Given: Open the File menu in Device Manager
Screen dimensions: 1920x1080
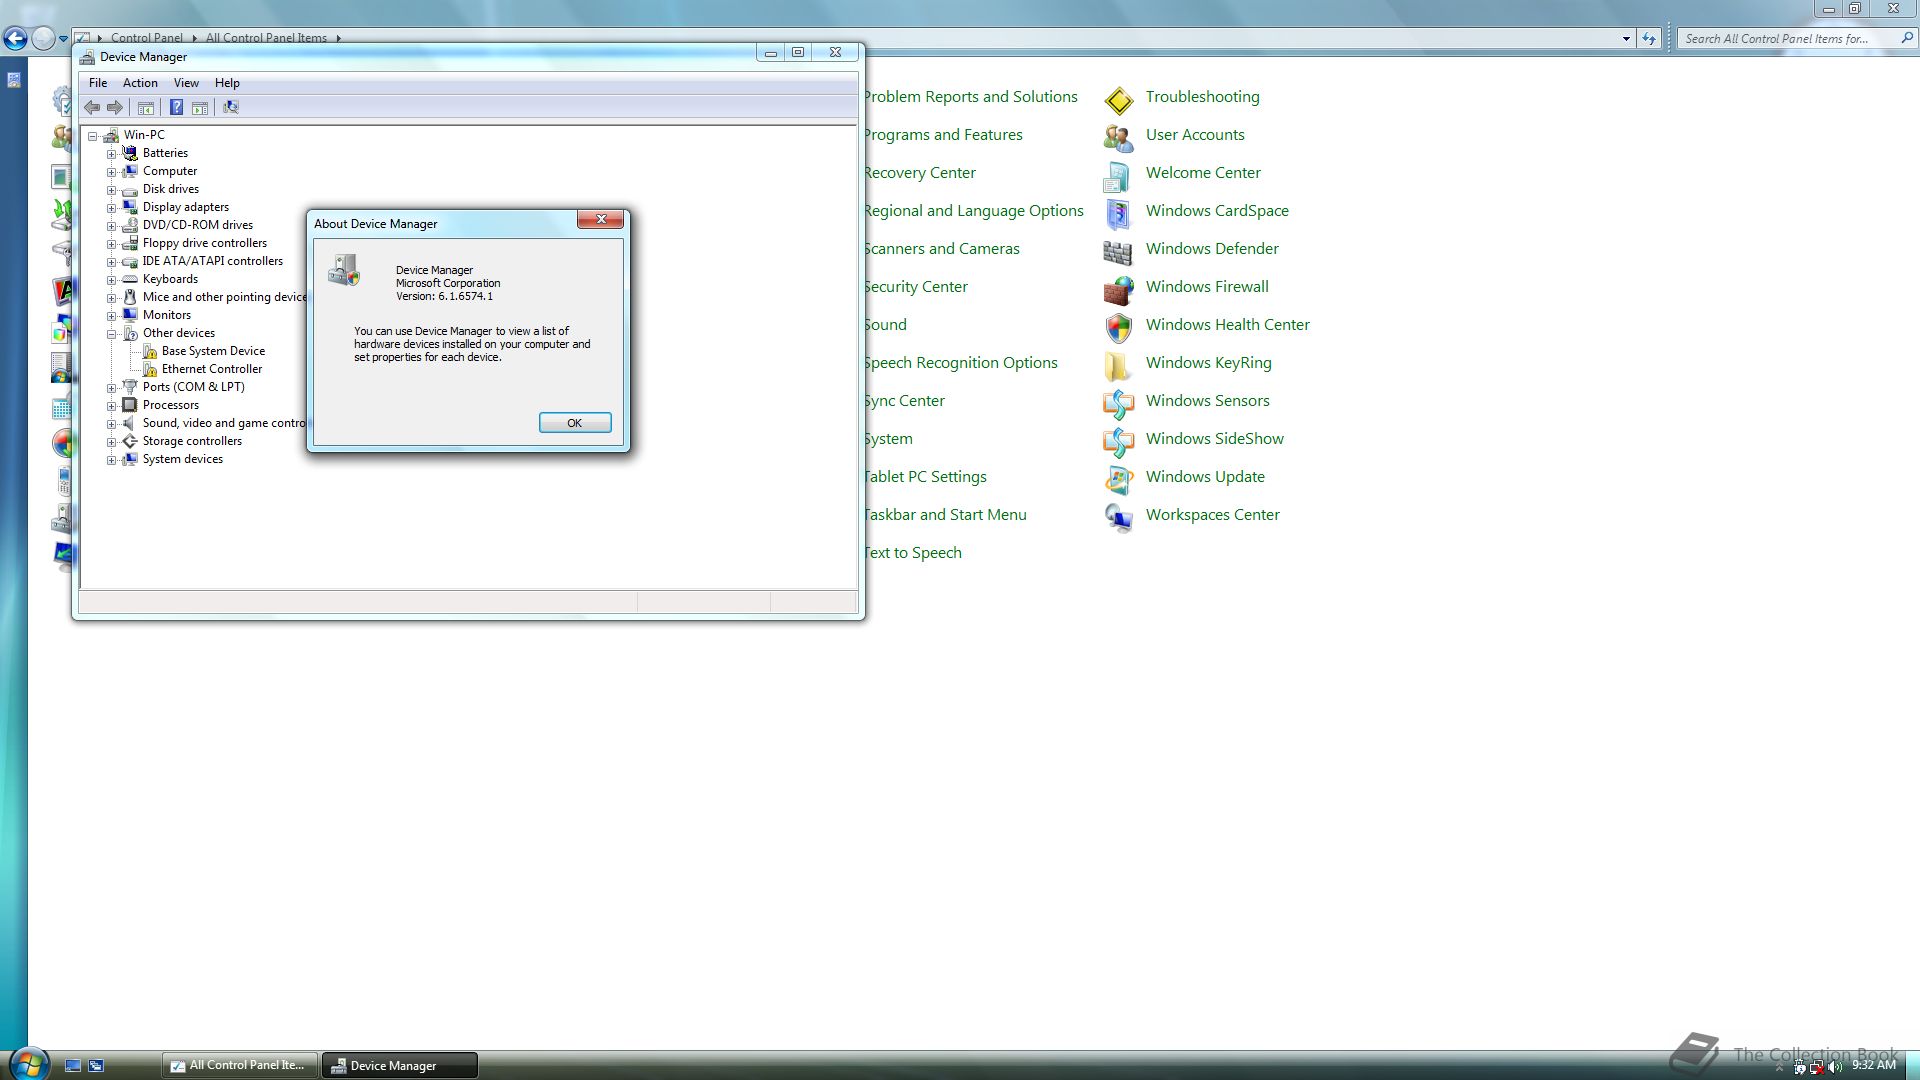Looking at the screenshot, I should (98, 83).
